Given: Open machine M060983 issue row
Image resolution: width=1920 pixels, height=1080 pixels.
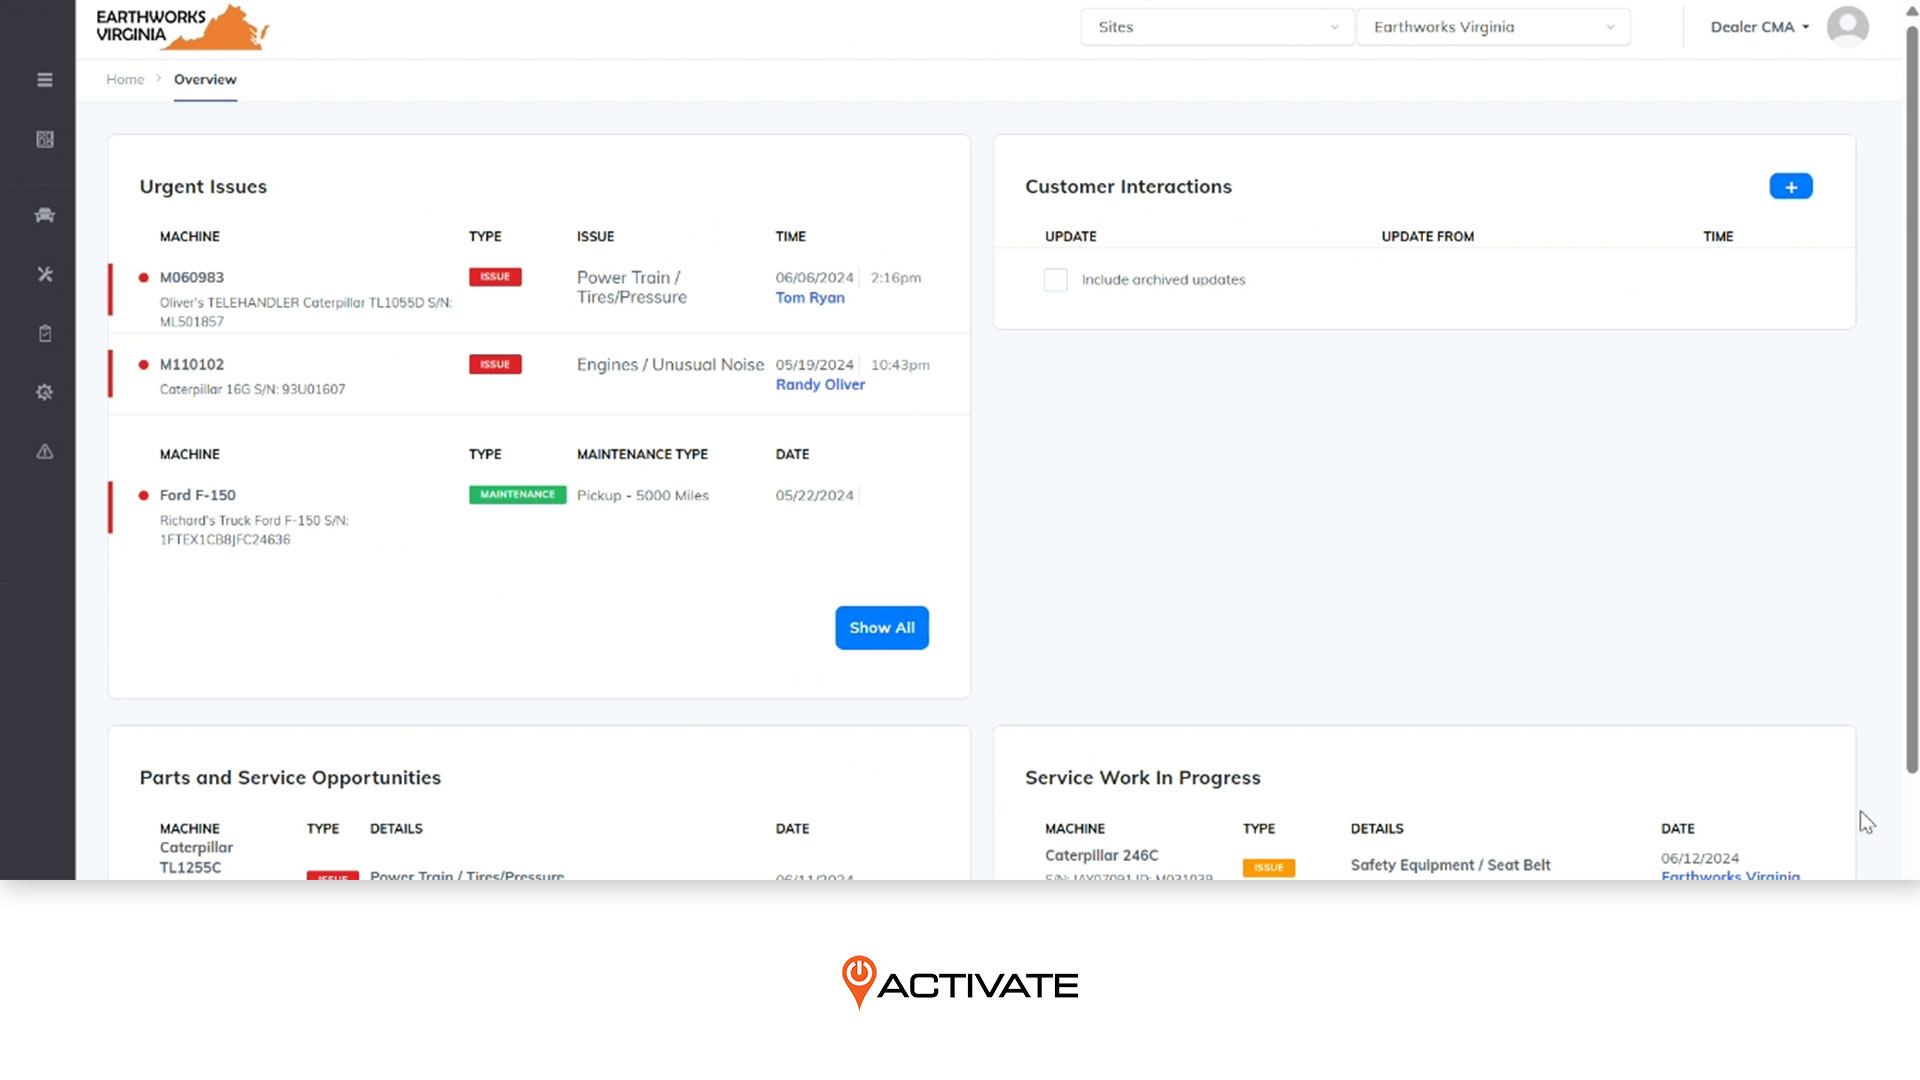Looking at the screenshot, I should tap(192, 278).
